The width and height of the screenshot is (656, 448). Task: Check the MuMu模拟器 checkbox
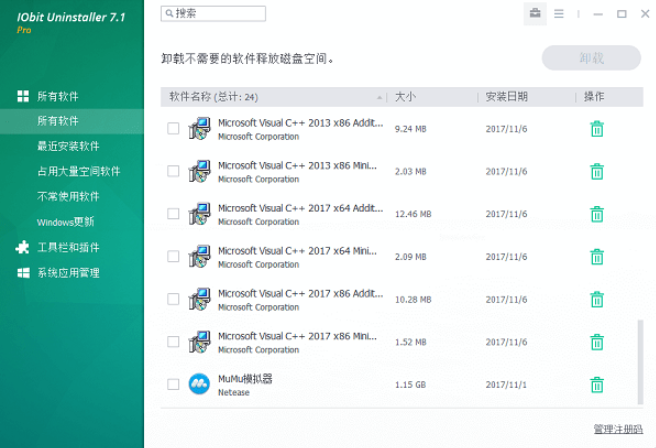pos(173,384)
